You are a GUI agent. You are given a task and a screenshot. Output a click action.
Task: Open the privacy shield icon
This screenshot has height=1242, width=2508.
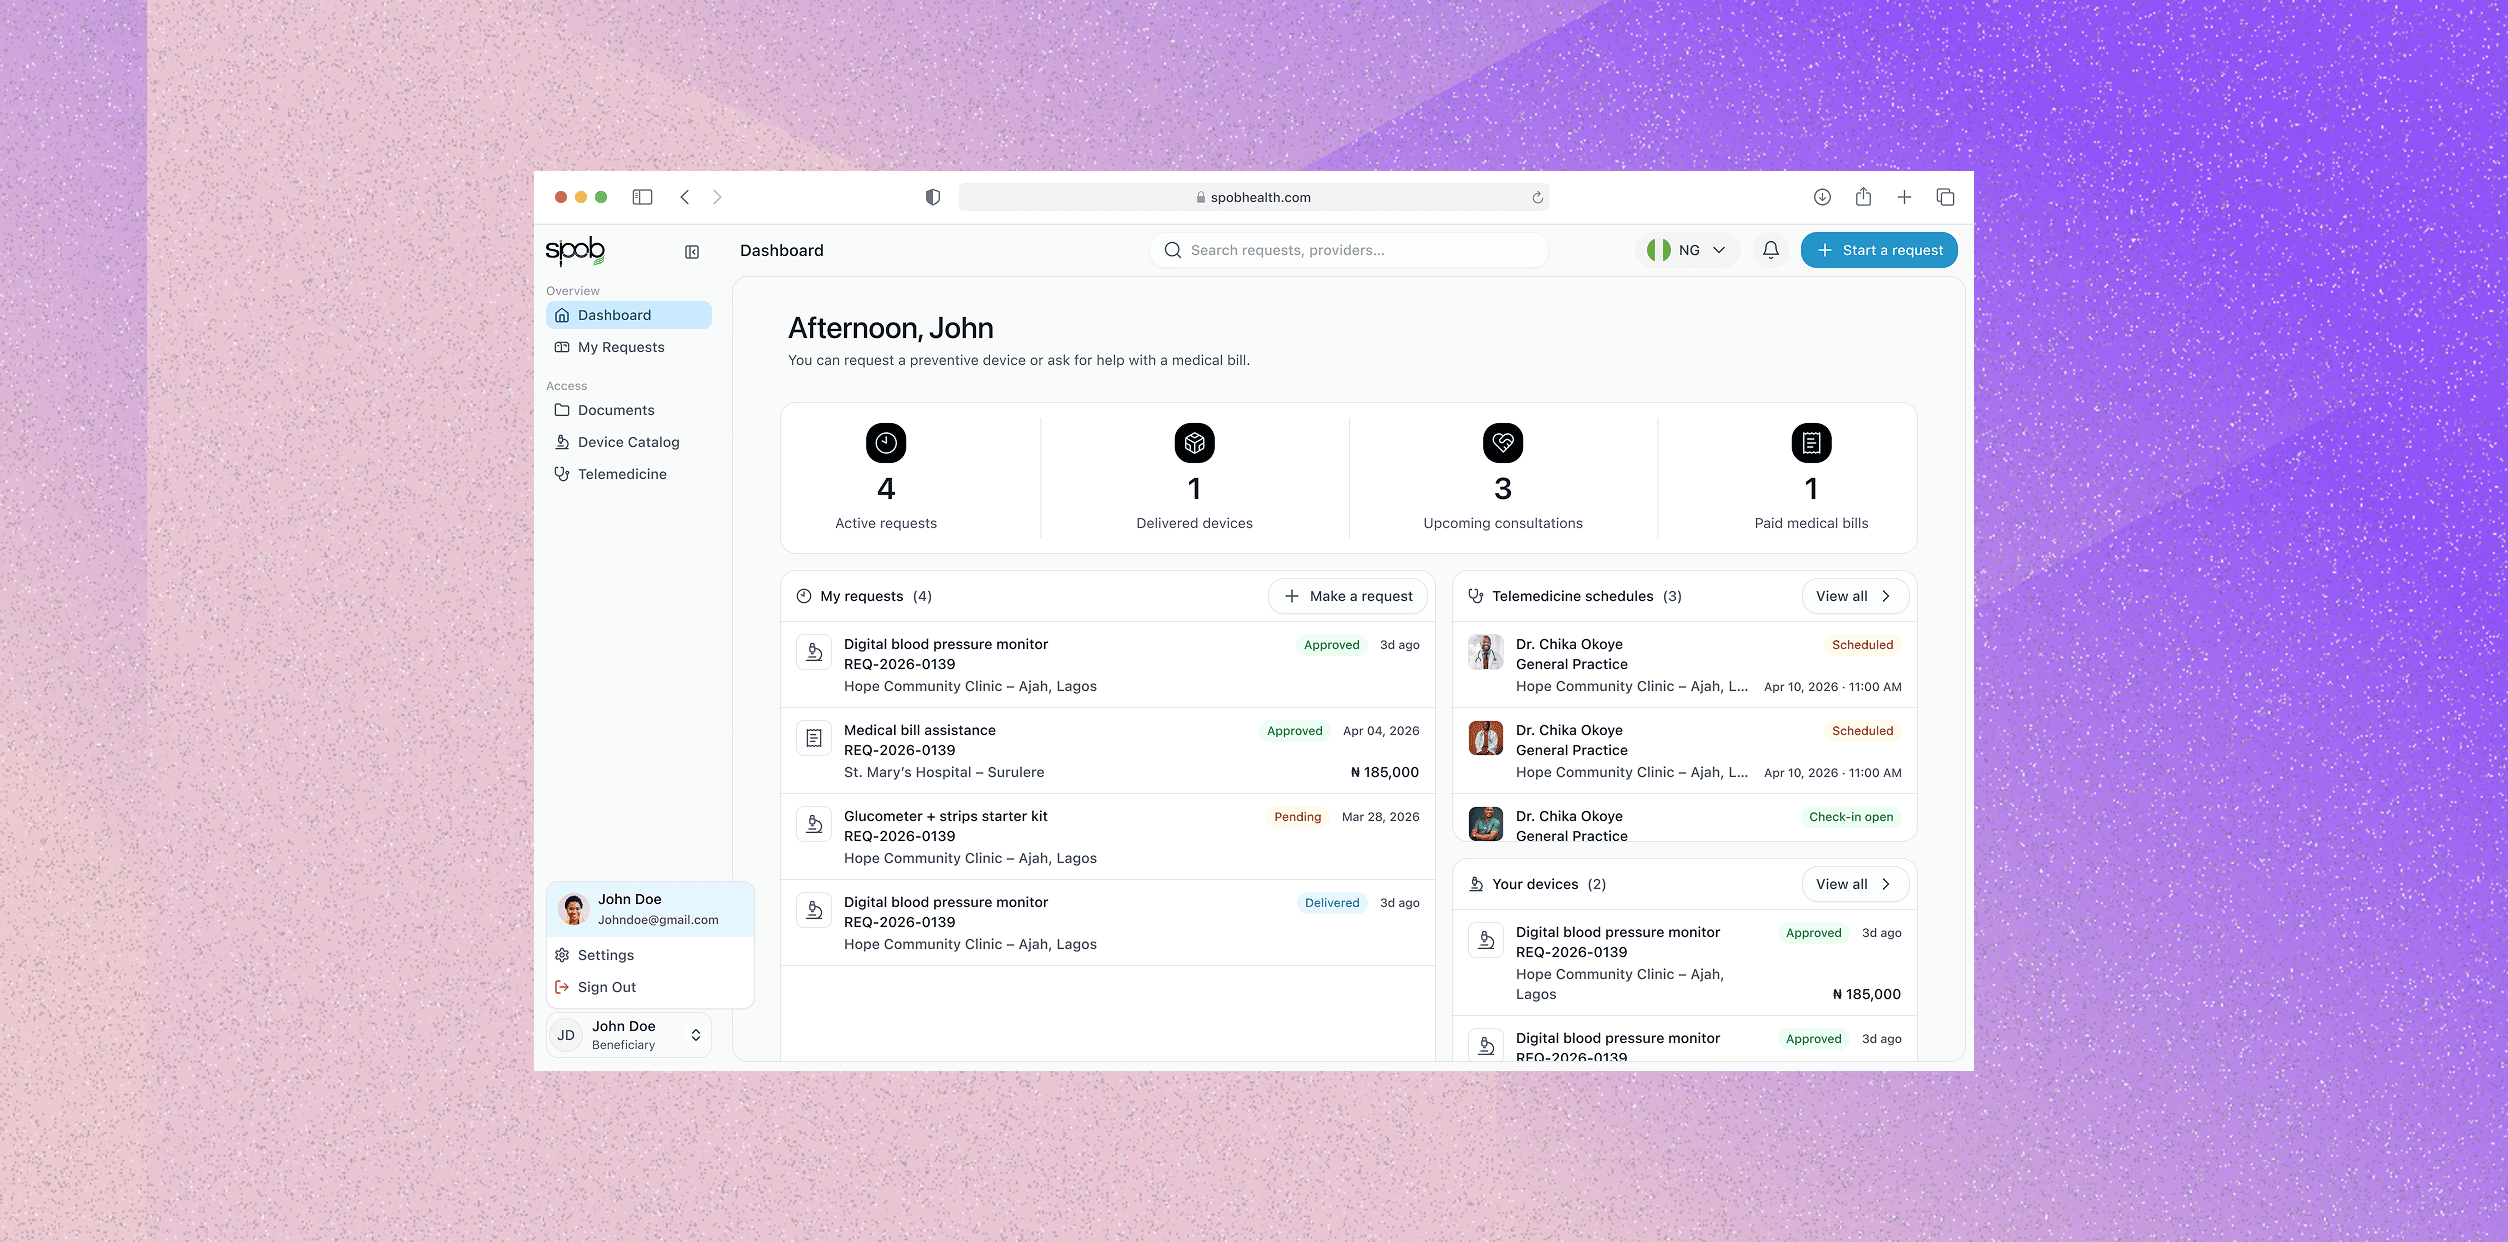(x=933, y=197)
